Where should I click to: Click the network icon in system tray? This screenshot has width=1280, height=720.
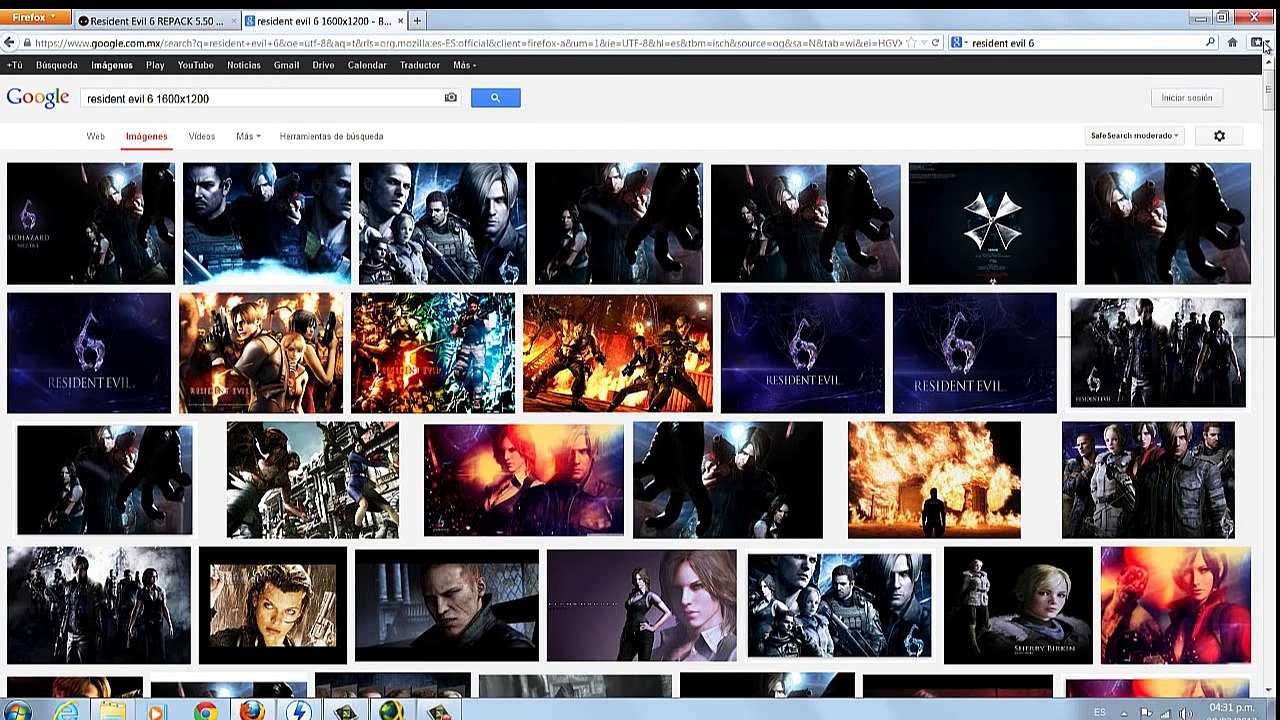tap(1166, 713)
